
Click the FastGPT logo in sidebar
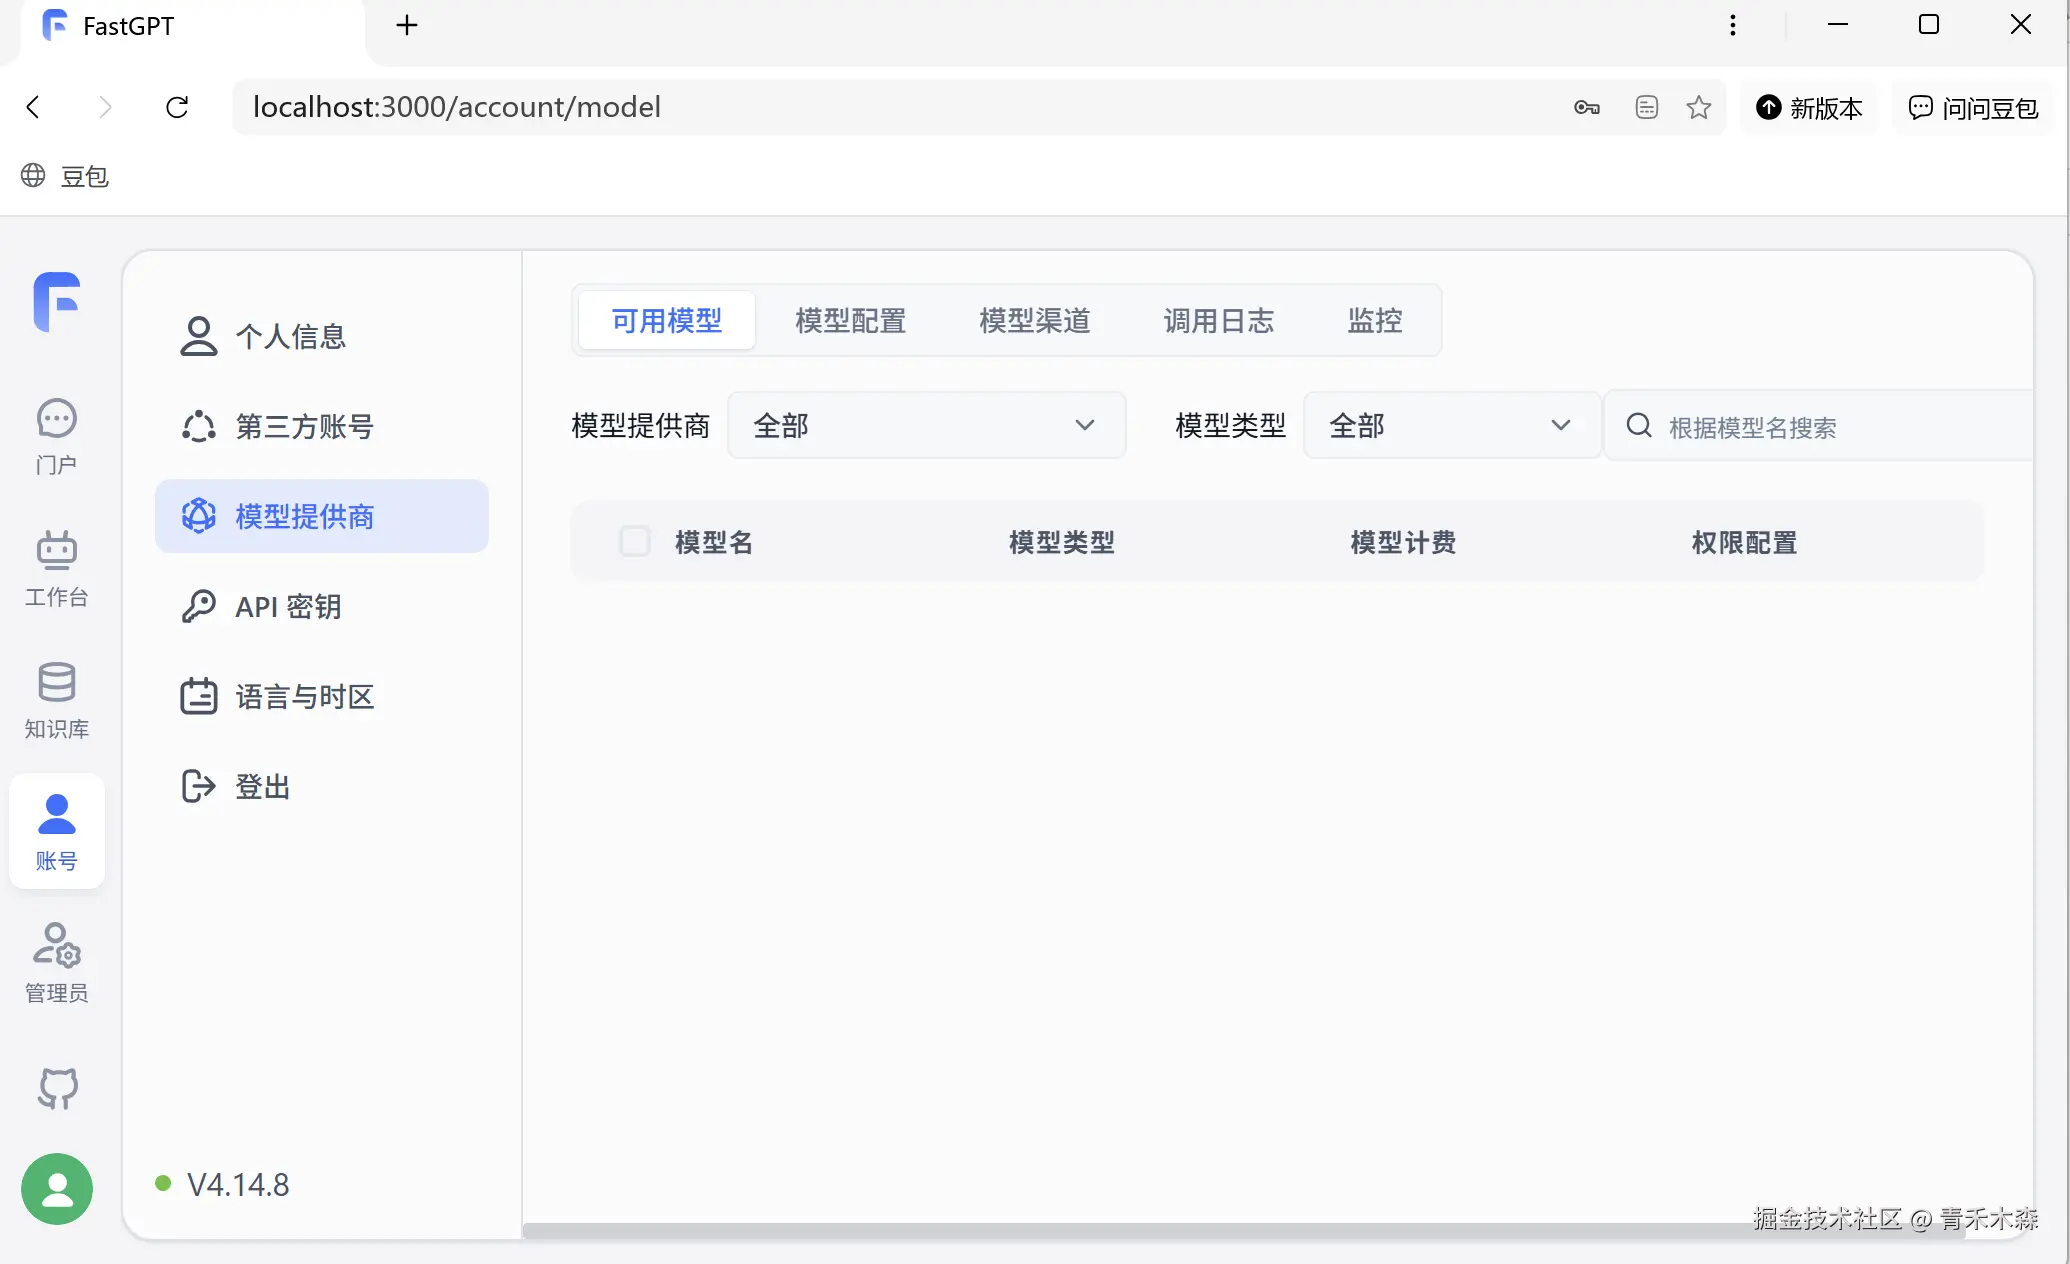pyautogui.click(x=57, y=300)
